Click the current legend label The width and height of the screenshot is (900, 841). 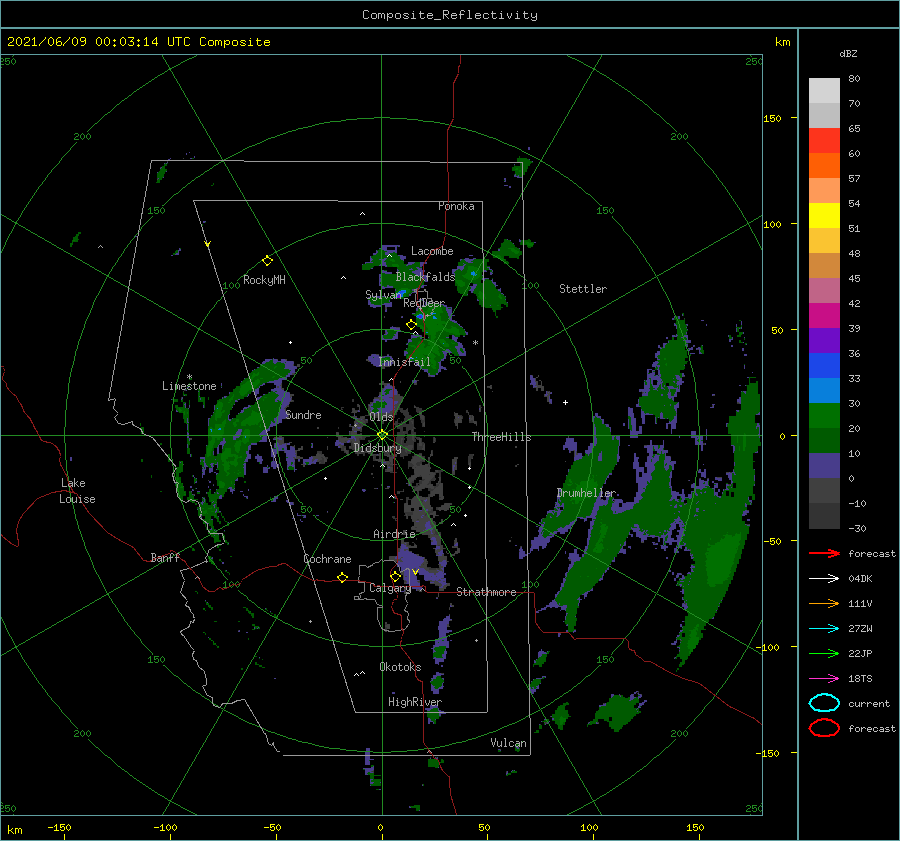pyautogui.click(x=869, y=703)
